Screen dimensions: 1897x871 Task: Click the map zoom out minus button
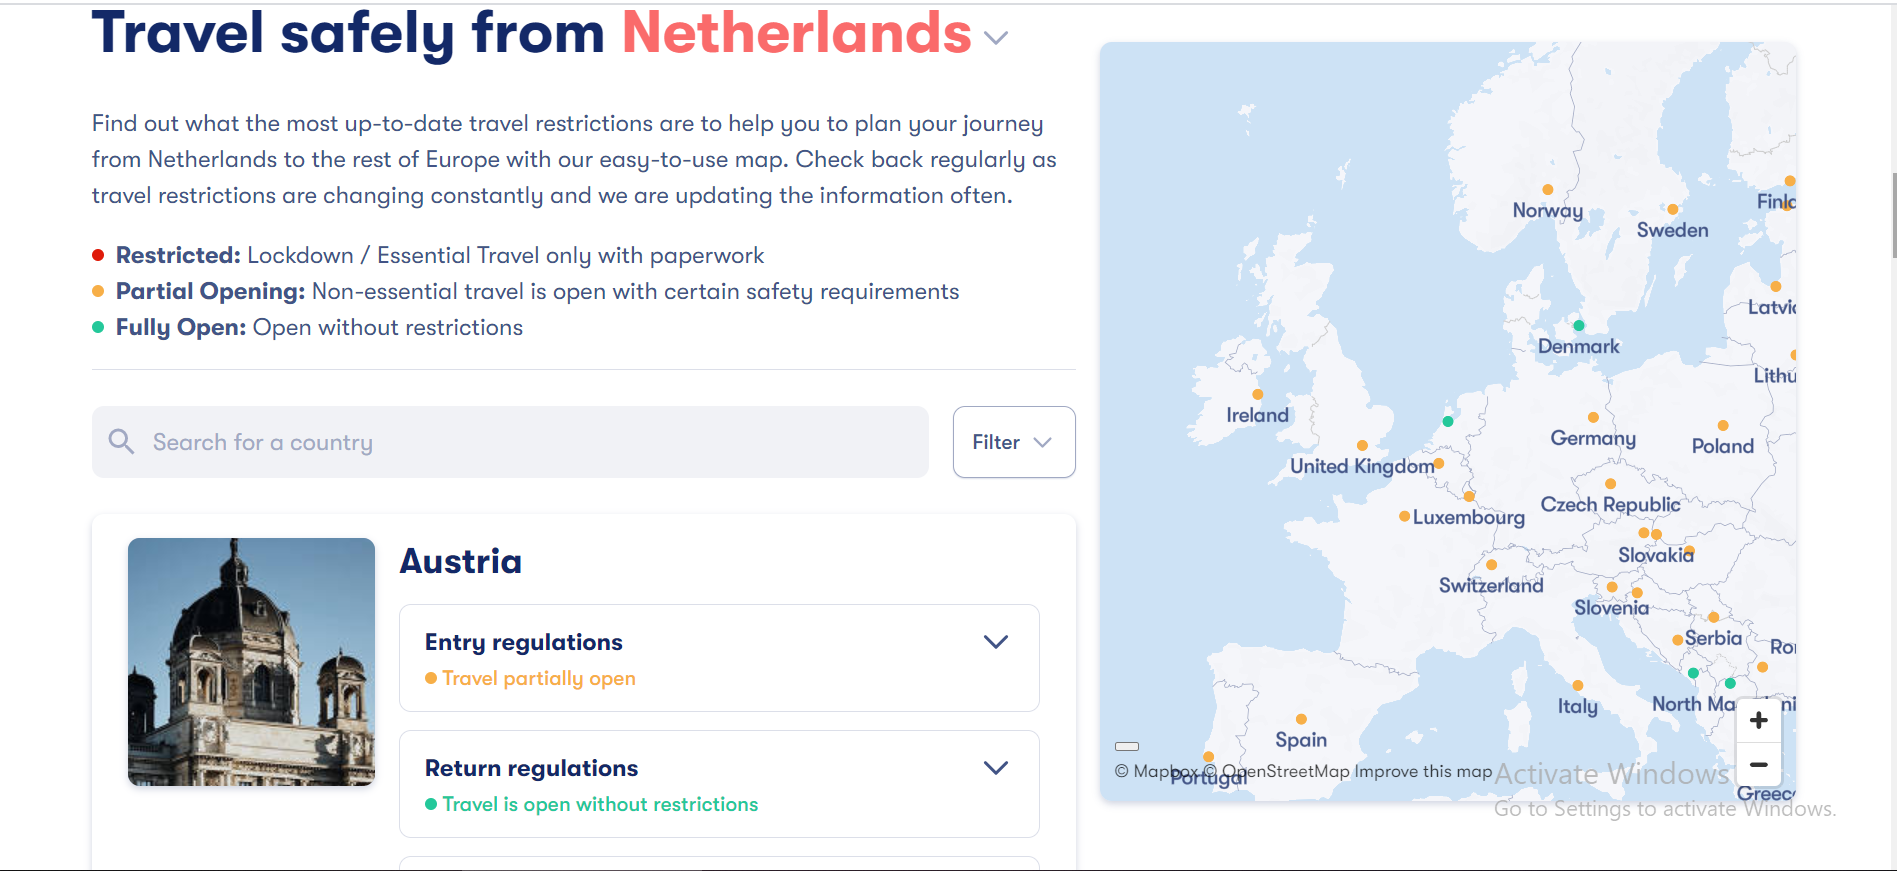tap(1759, 765)
